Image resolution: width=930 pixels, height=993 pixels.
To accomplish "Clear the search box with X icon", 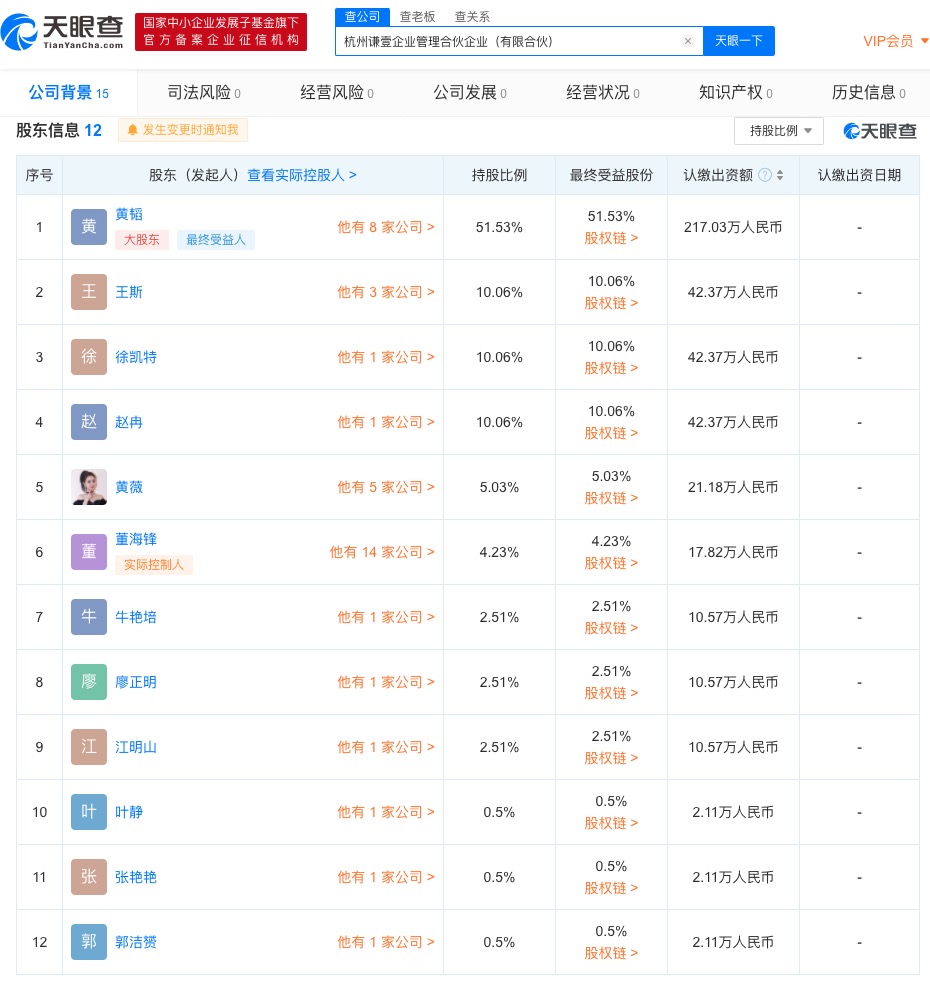I will click(x=687, y=41).
